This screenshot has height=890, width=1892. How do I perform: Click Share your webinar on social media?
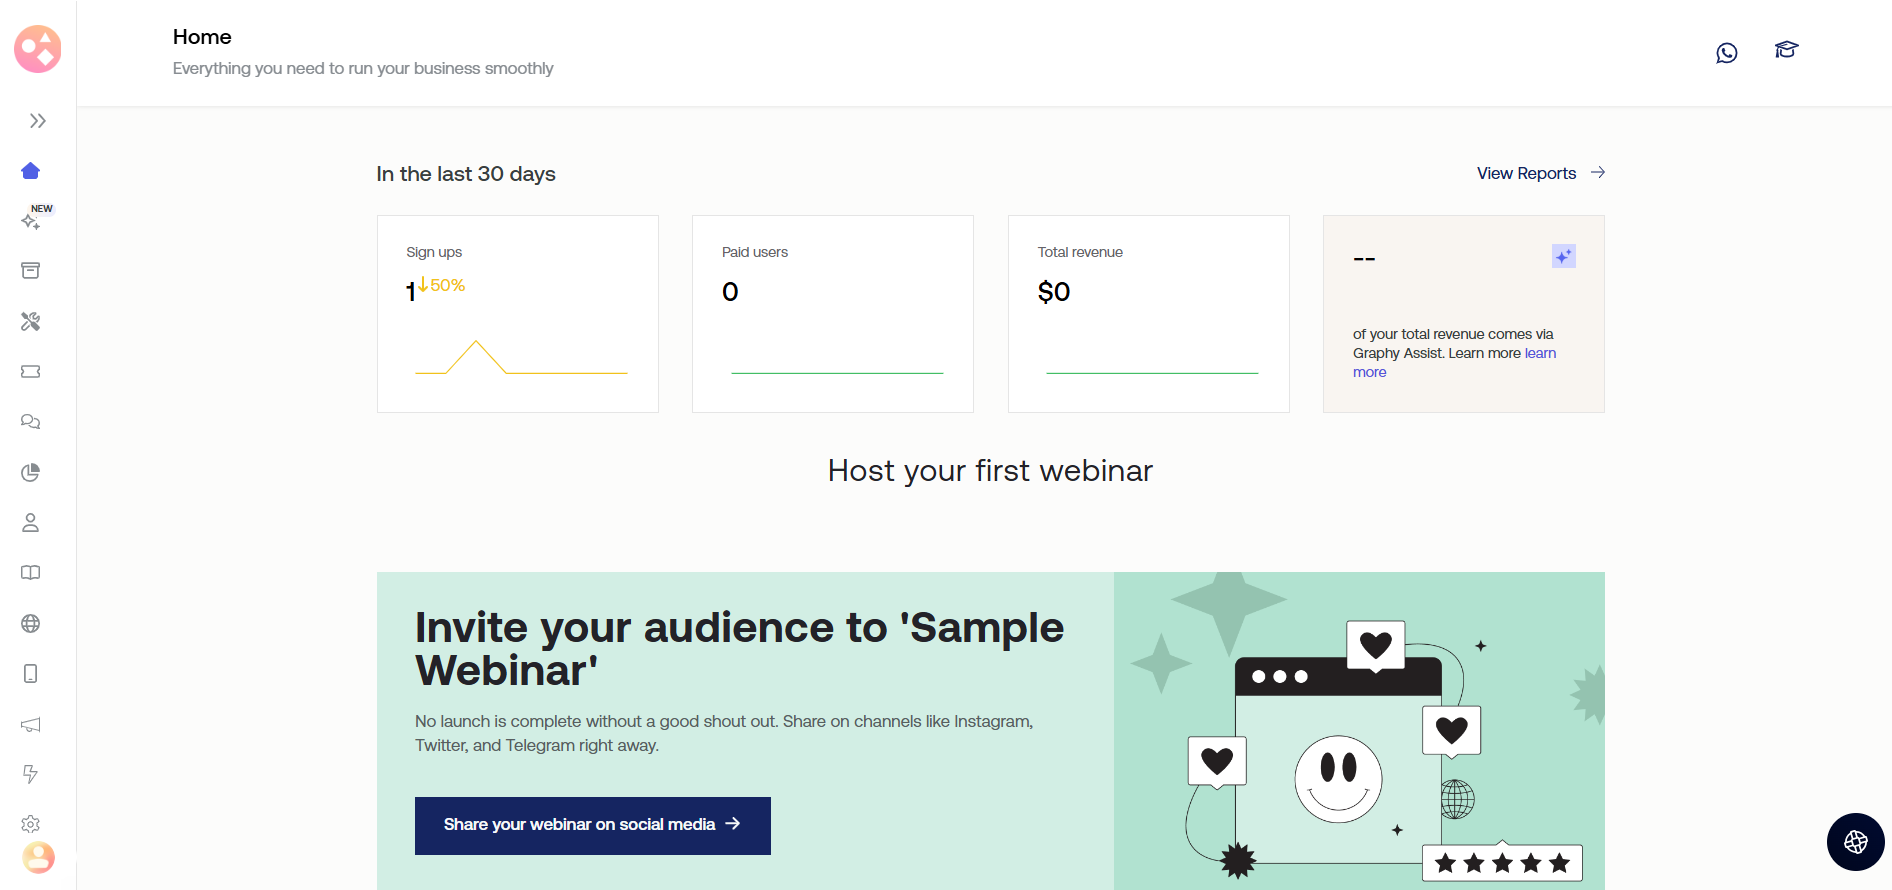[592, 825]
